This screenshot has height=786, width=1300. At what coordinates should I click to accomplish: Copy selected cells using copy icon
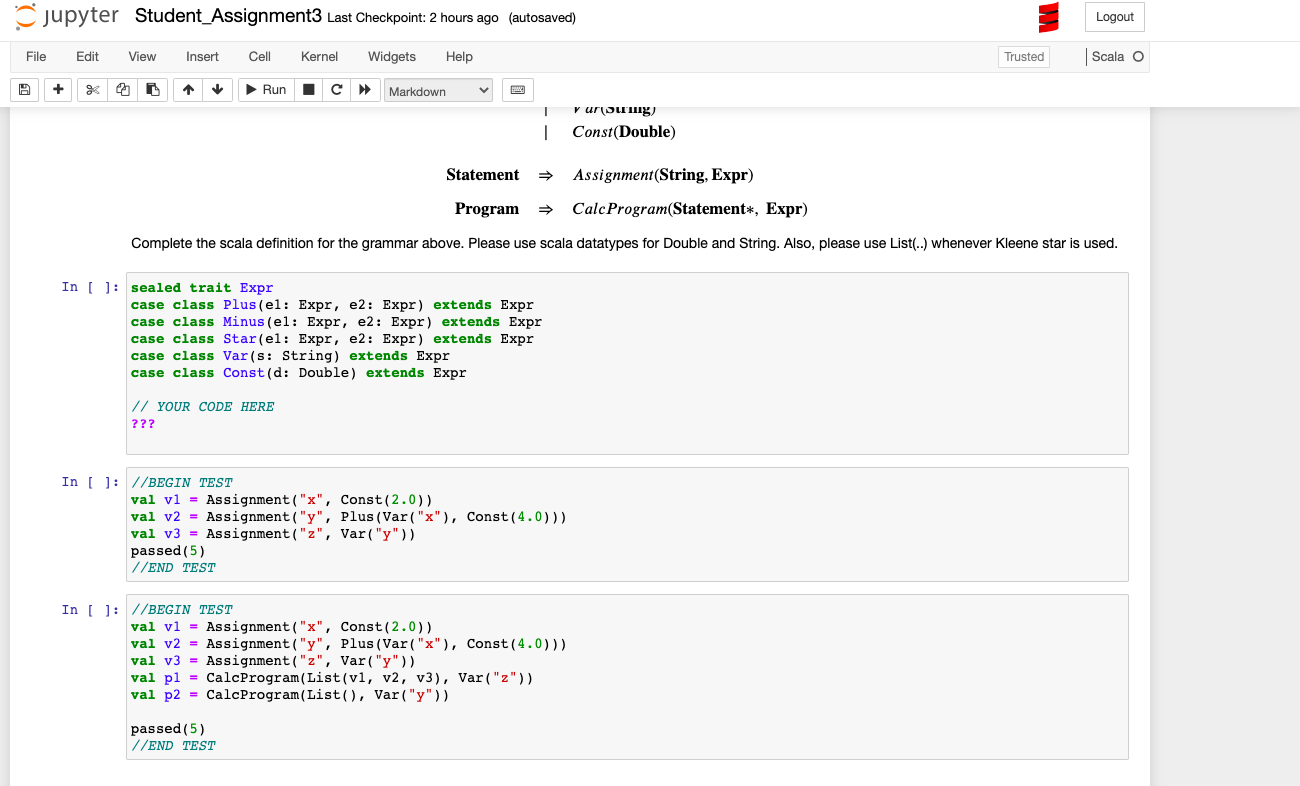point(121,89)
